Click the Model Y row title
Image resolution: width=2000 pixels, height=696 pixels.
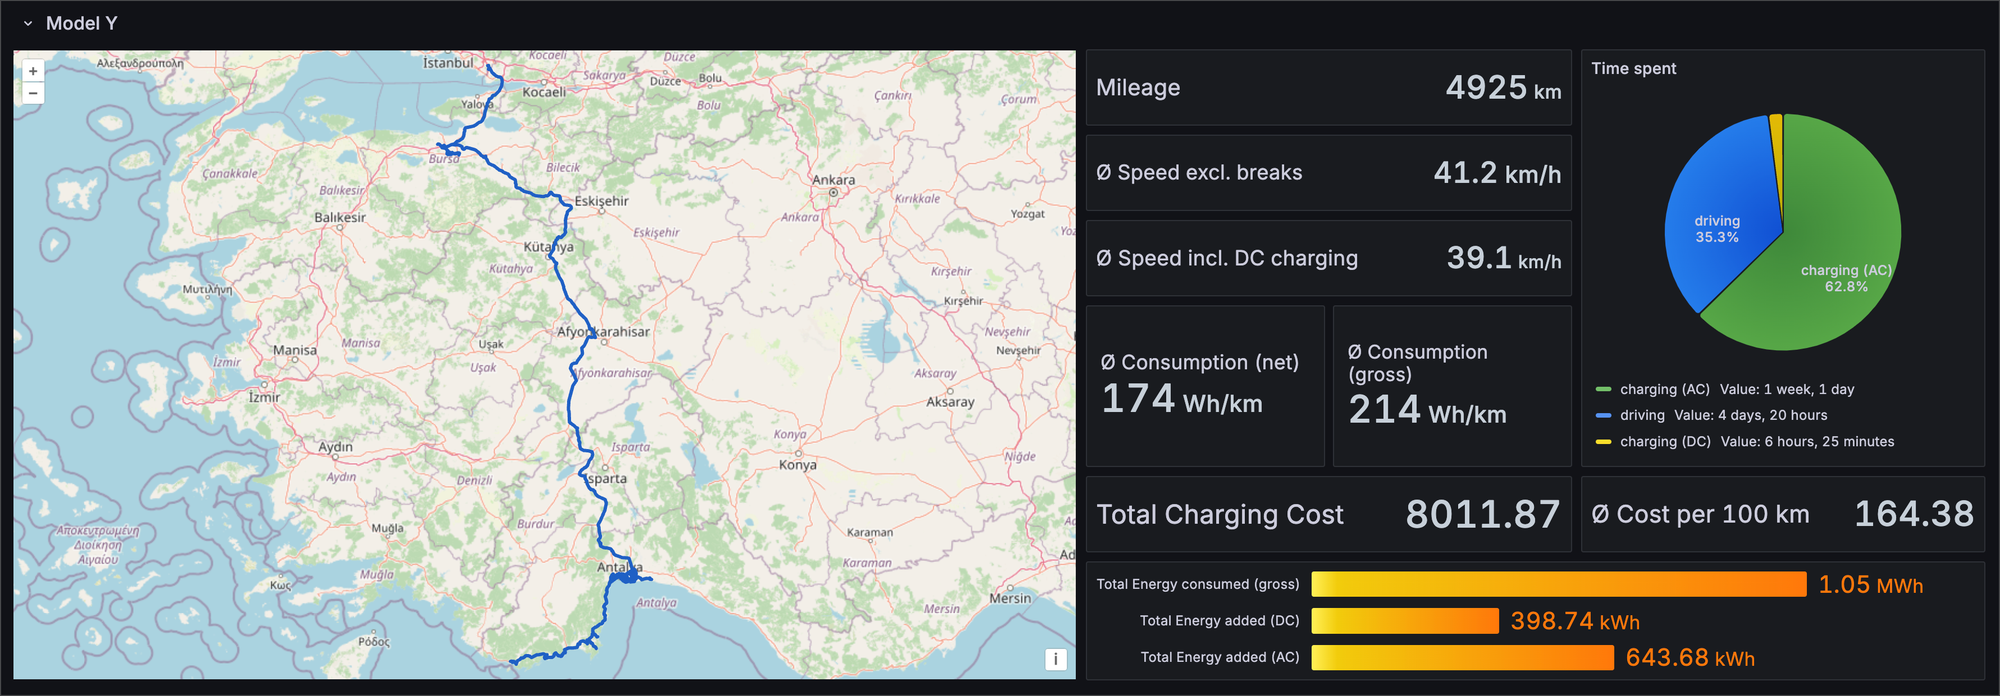(x=82, y=24)
